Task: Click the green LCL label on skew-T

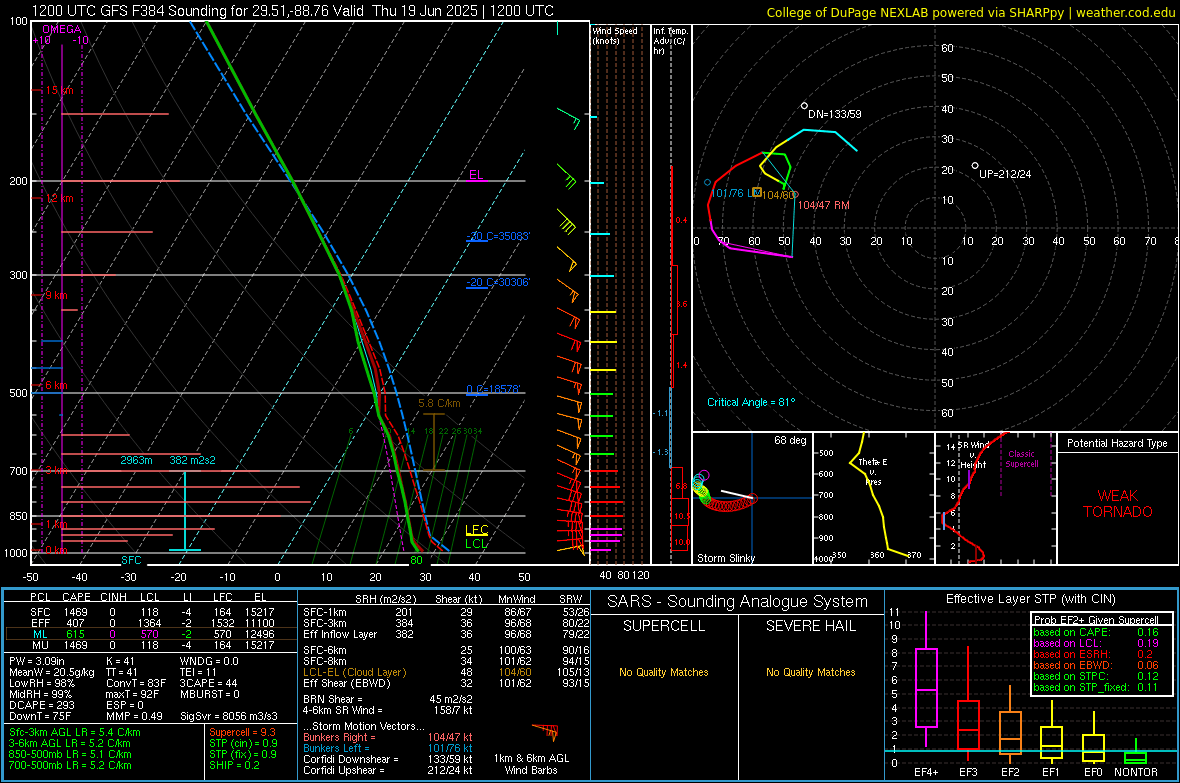Action: [x=476, y=544]
